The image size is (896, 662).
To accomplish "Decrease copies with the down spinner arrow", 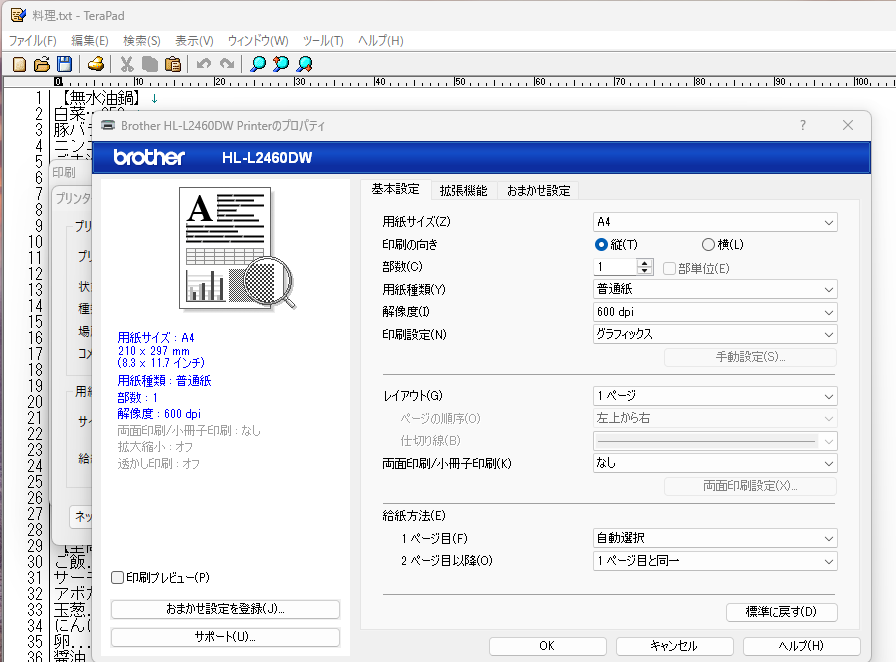I will [x=645, y=271].
